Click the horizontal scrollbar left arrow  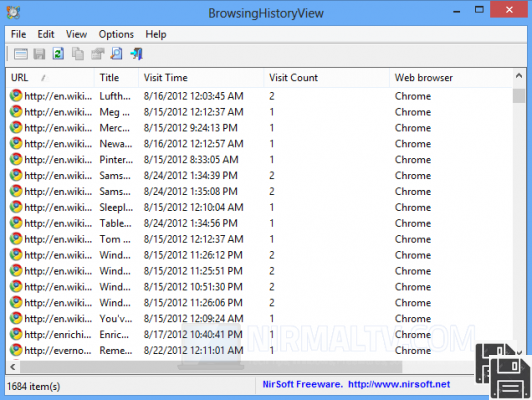(x=13, y=367)
